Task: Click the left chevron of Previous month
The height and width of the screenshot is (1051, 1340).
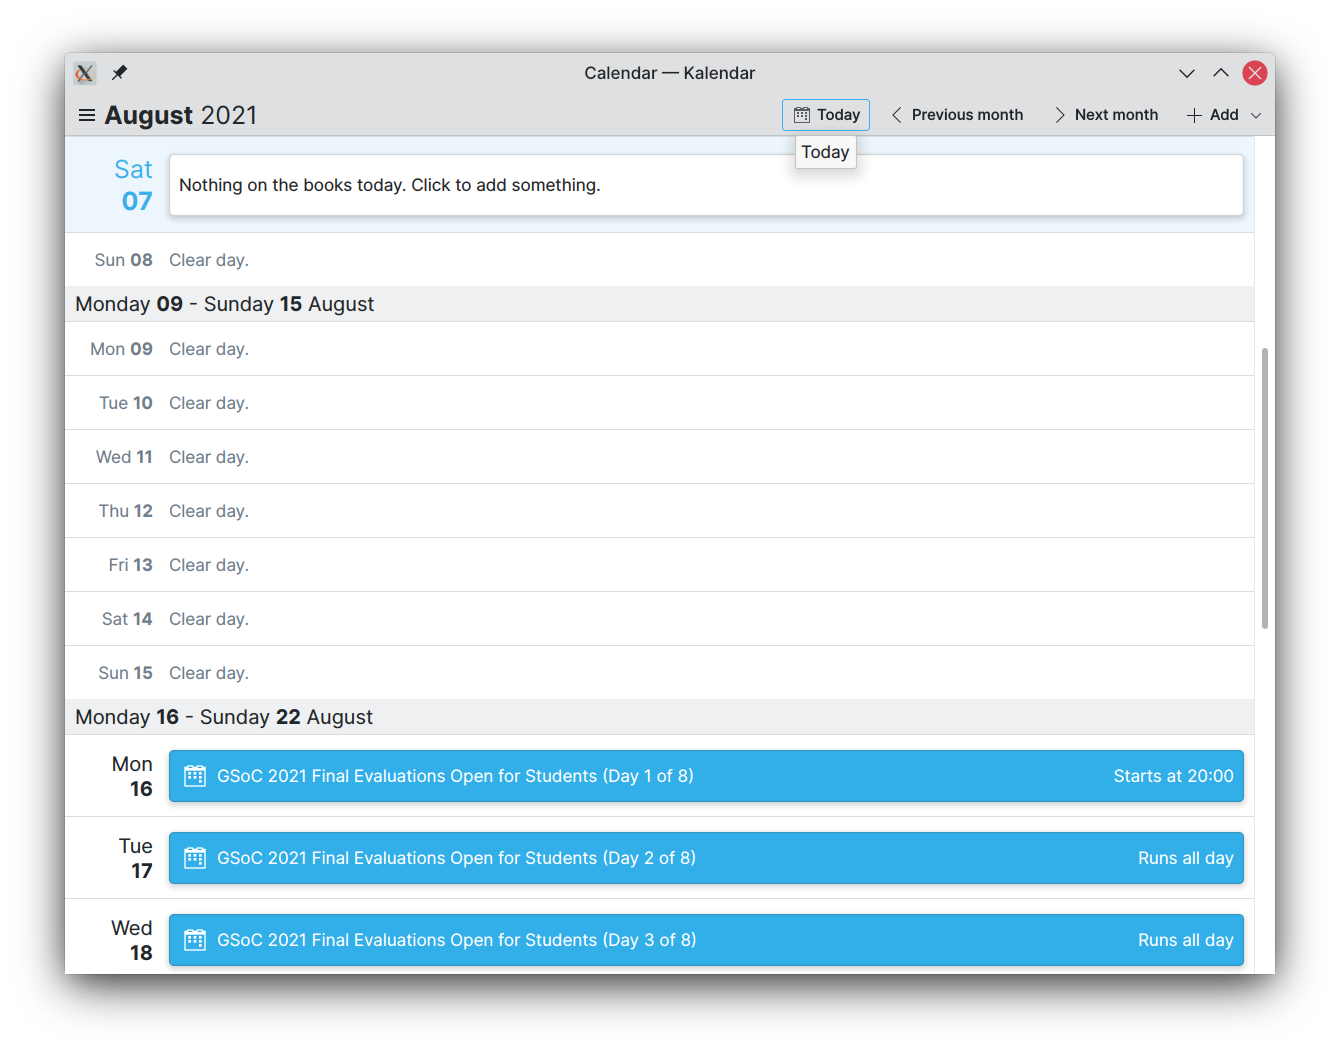Action: tap(897, 115)
